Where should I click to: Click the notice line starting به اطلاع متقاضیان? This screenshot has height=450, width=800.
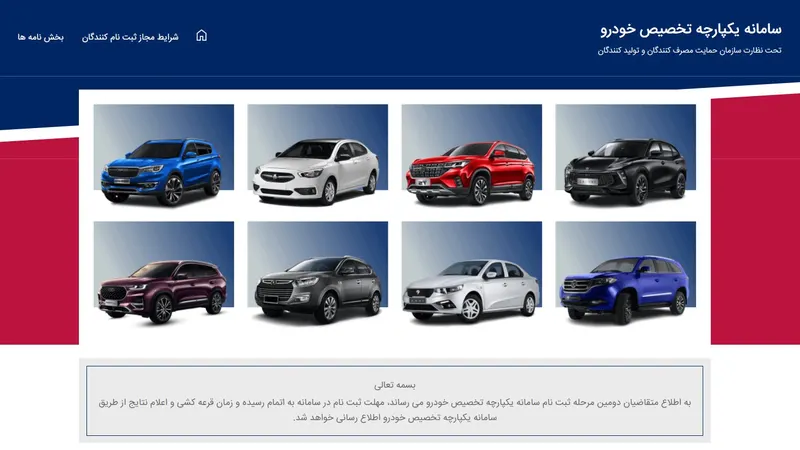pos(395,403)
